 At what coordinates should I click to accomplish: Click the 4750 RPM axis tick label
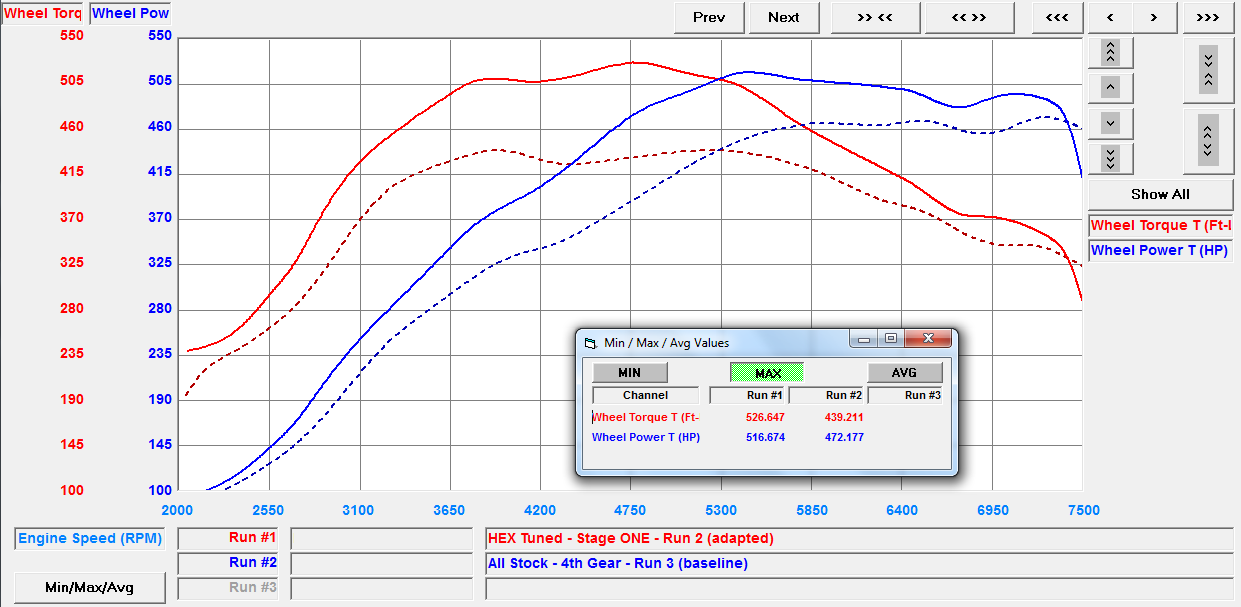631,510
